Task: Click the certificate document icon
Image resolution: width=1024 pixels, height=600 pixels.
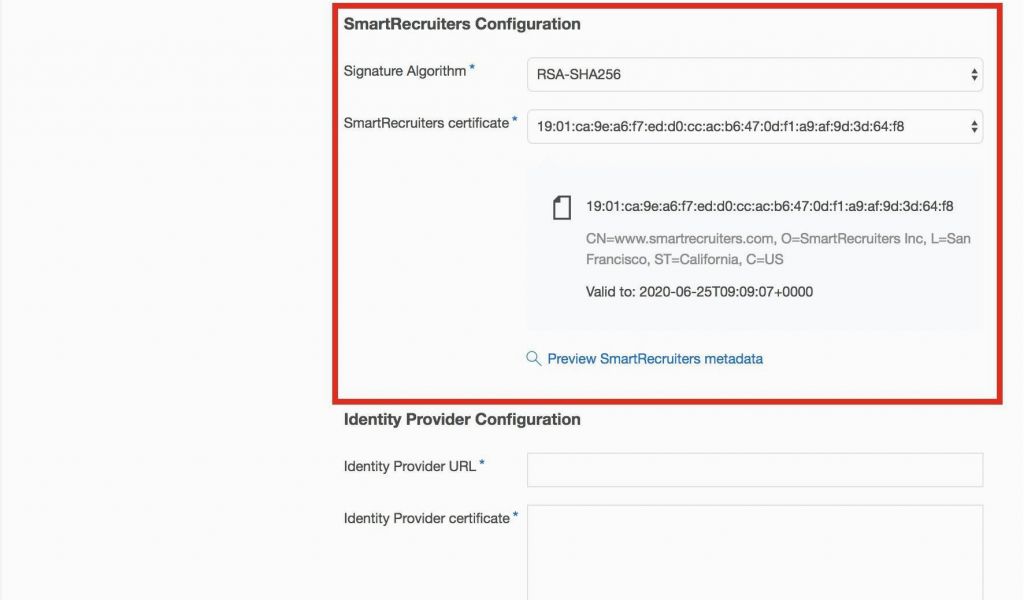Action: 562,207
